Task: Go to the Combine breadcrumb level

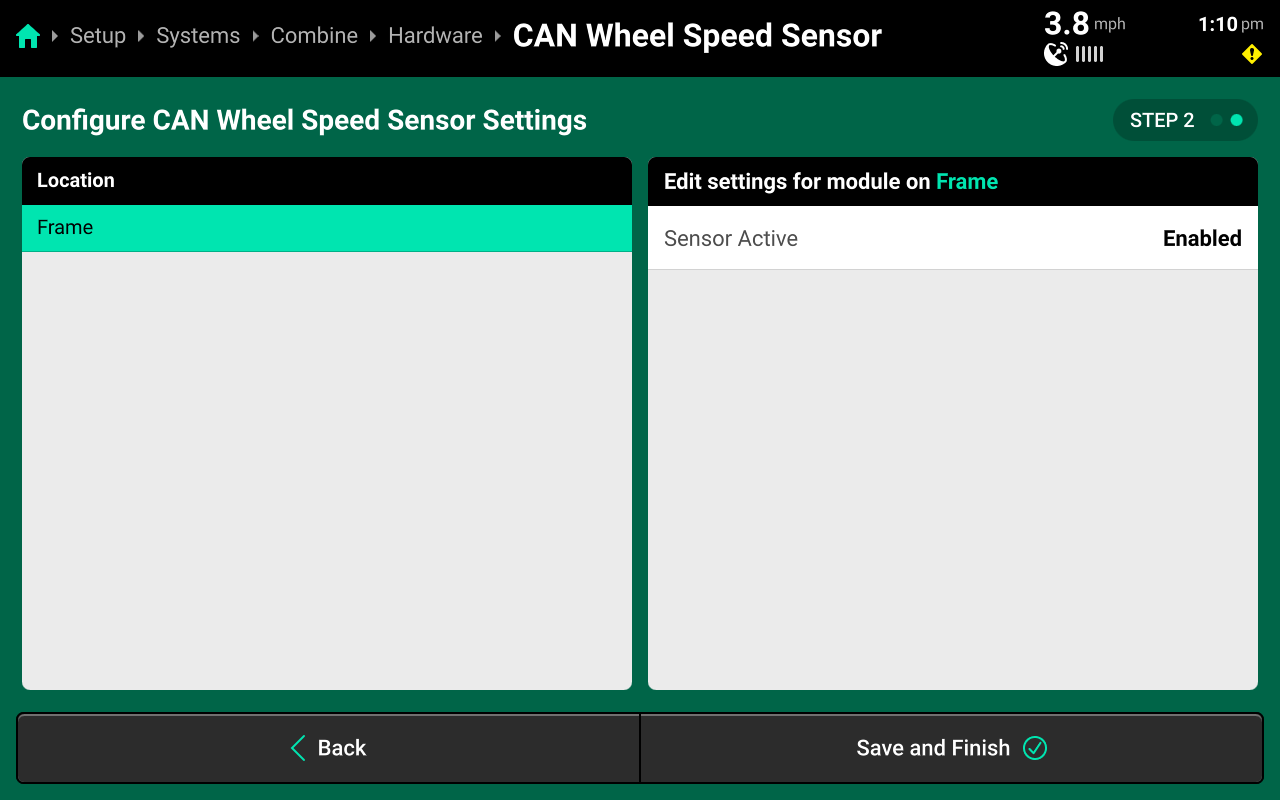Action: pos(314,36)
